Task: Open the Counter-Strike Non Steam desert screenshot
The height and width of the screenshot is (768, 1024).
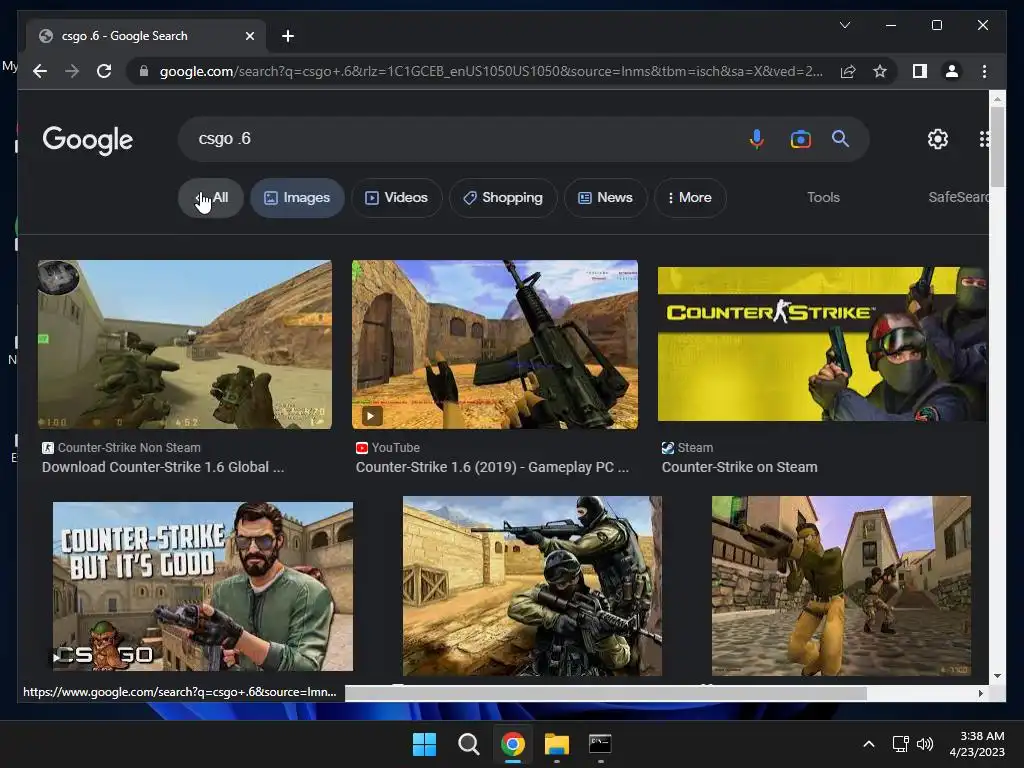Action: coord(185,344)
